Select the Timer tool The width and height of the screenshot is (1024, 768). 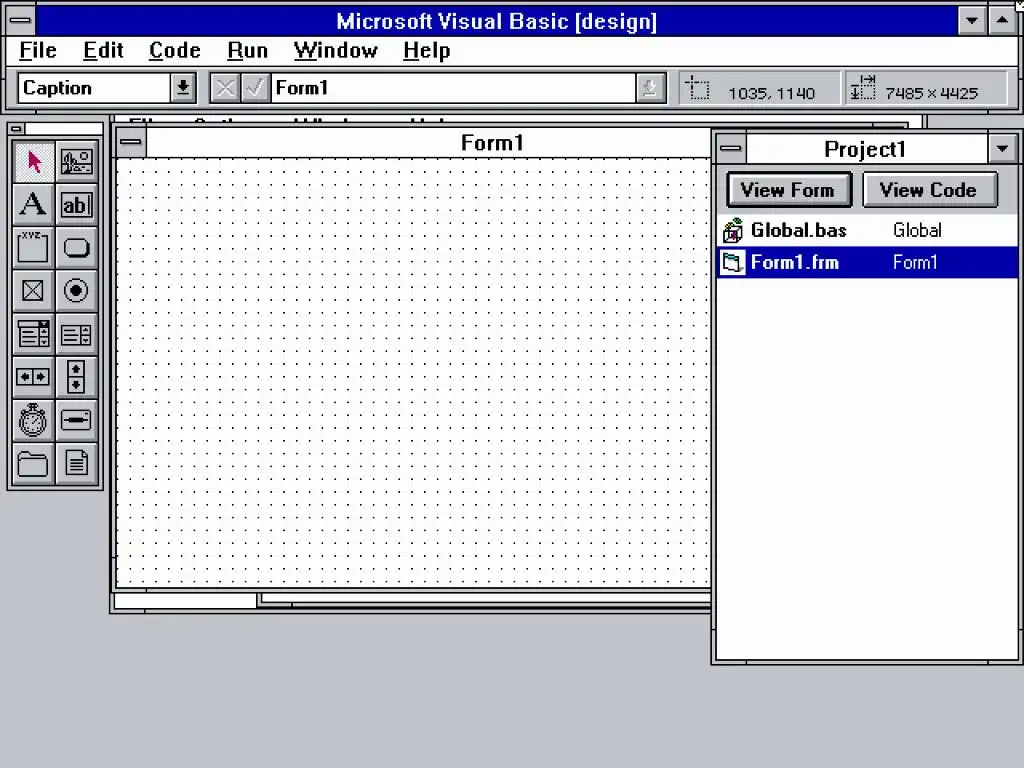(x=33, y=420)
